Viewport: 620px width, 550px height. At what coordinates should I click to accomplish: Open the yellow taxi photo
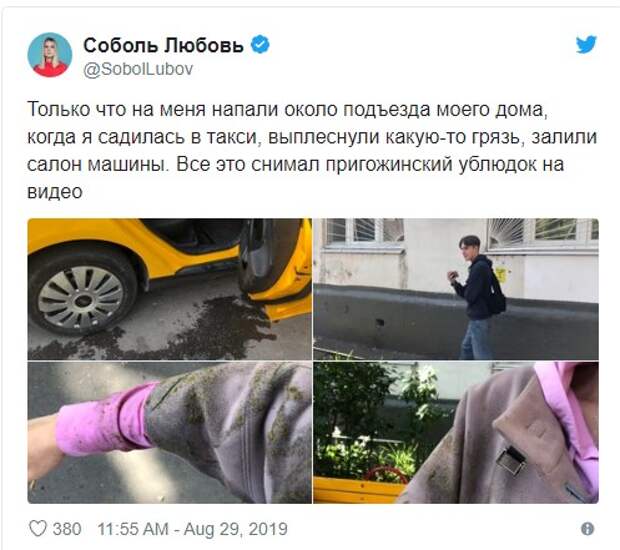pyautogui.click(x=170, y=289)
